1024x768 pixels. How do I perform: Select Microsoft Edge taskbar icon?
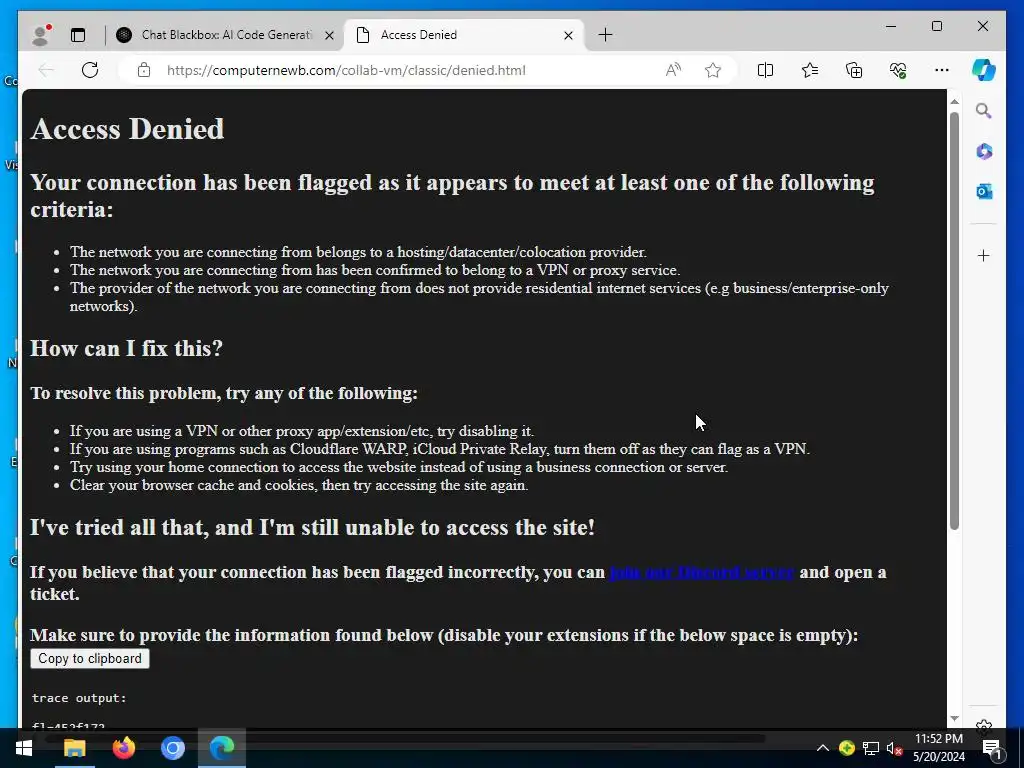222,748
